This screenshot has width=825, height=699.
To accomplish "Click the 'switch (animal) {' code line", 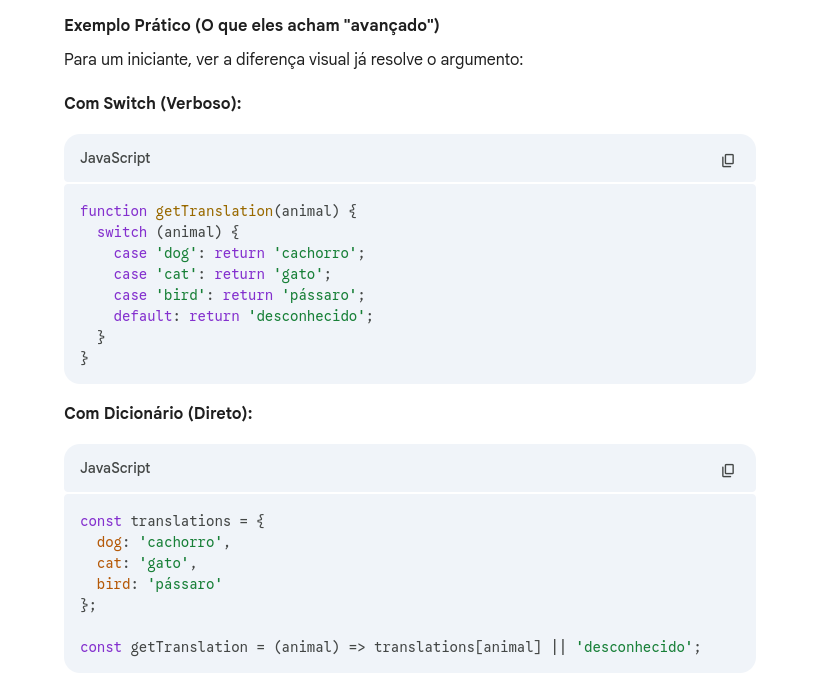I will pos(168,232).
